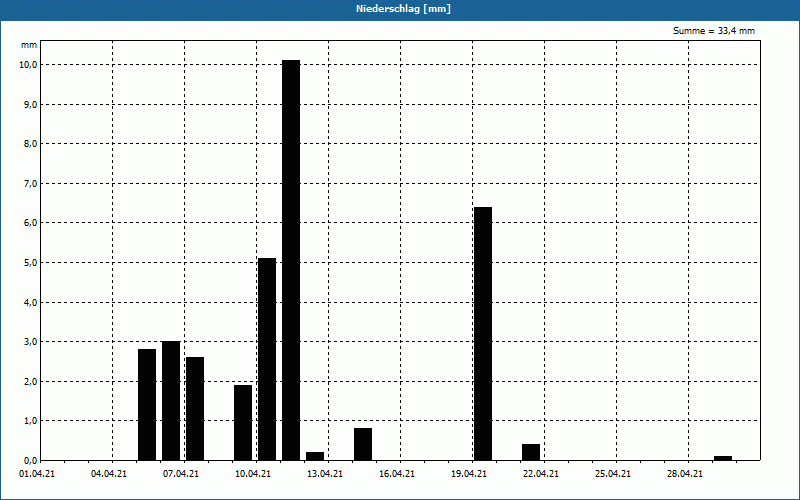Click the 07.04.21 date label

tap(181, 474)
